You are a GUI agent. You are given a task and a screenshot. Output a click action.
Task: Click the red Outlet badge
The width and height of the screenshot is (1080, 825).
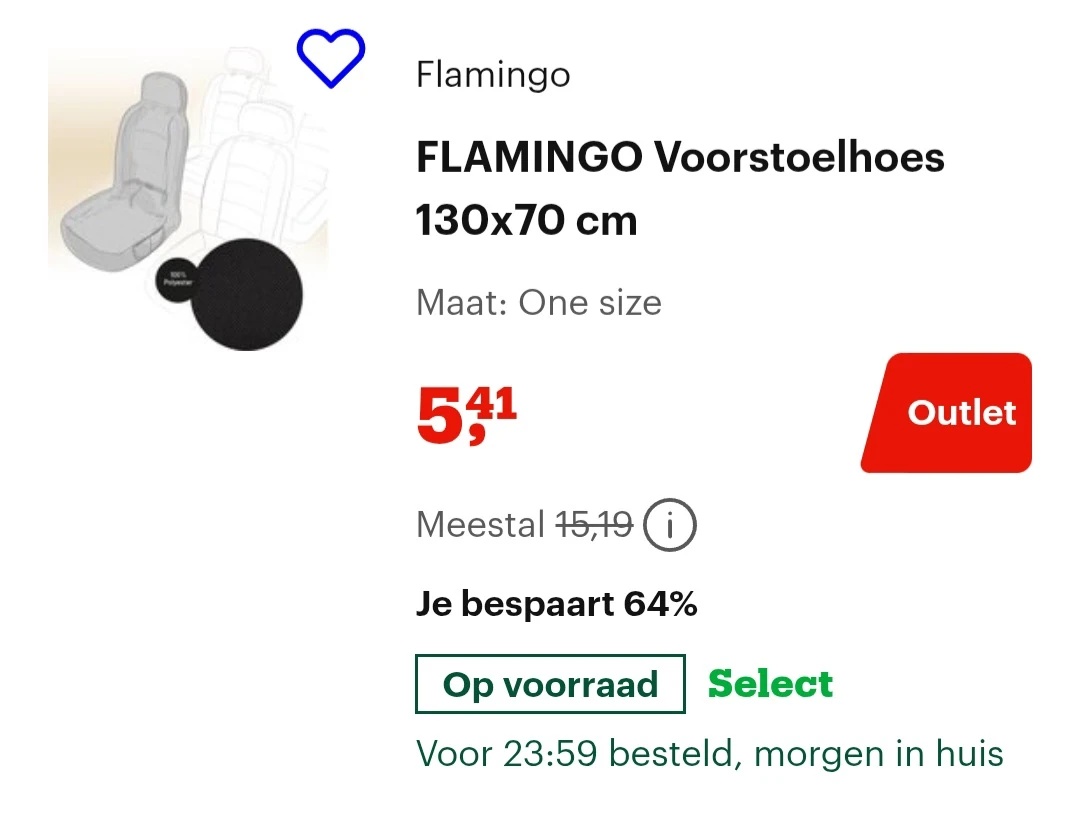[x=946, y=412]
